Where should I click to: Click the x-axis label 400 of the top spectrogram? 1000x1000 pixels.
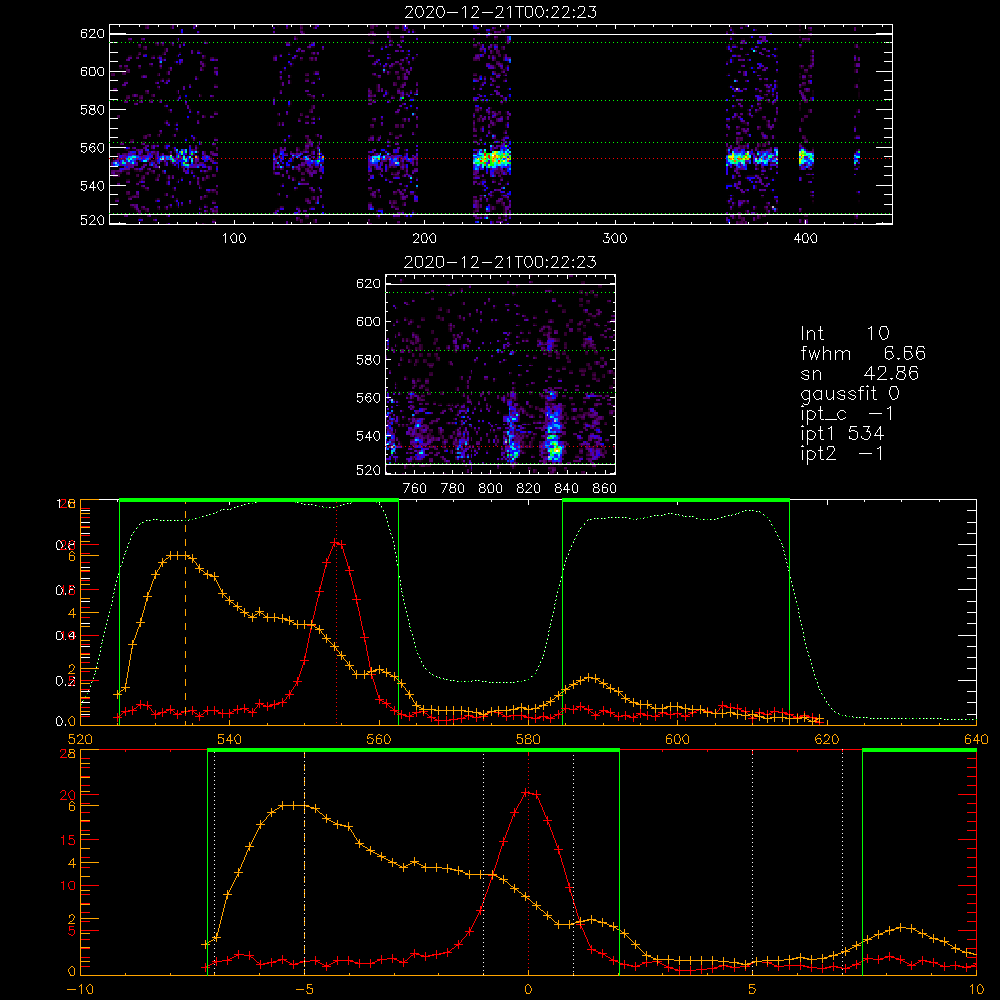click(x=805, y=239)
